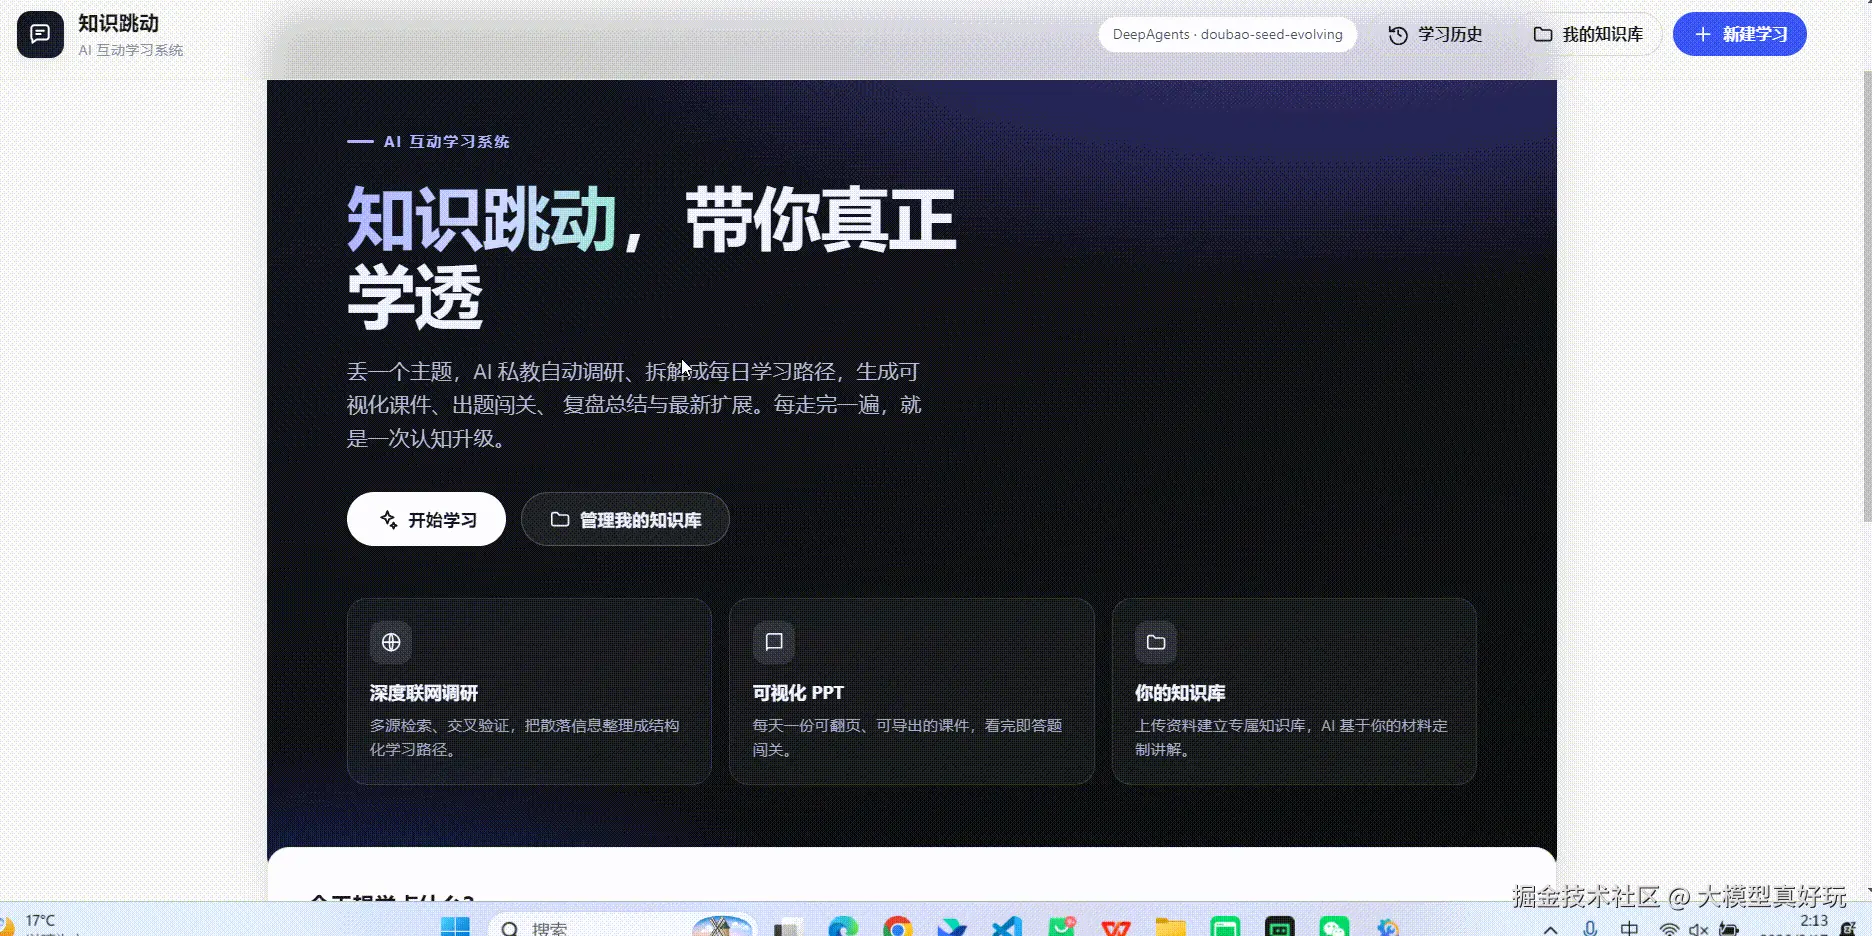This screenshot has height=936, width=1872.
Task: Start learning with the 开始学习 button
Action: click(426, 519)
